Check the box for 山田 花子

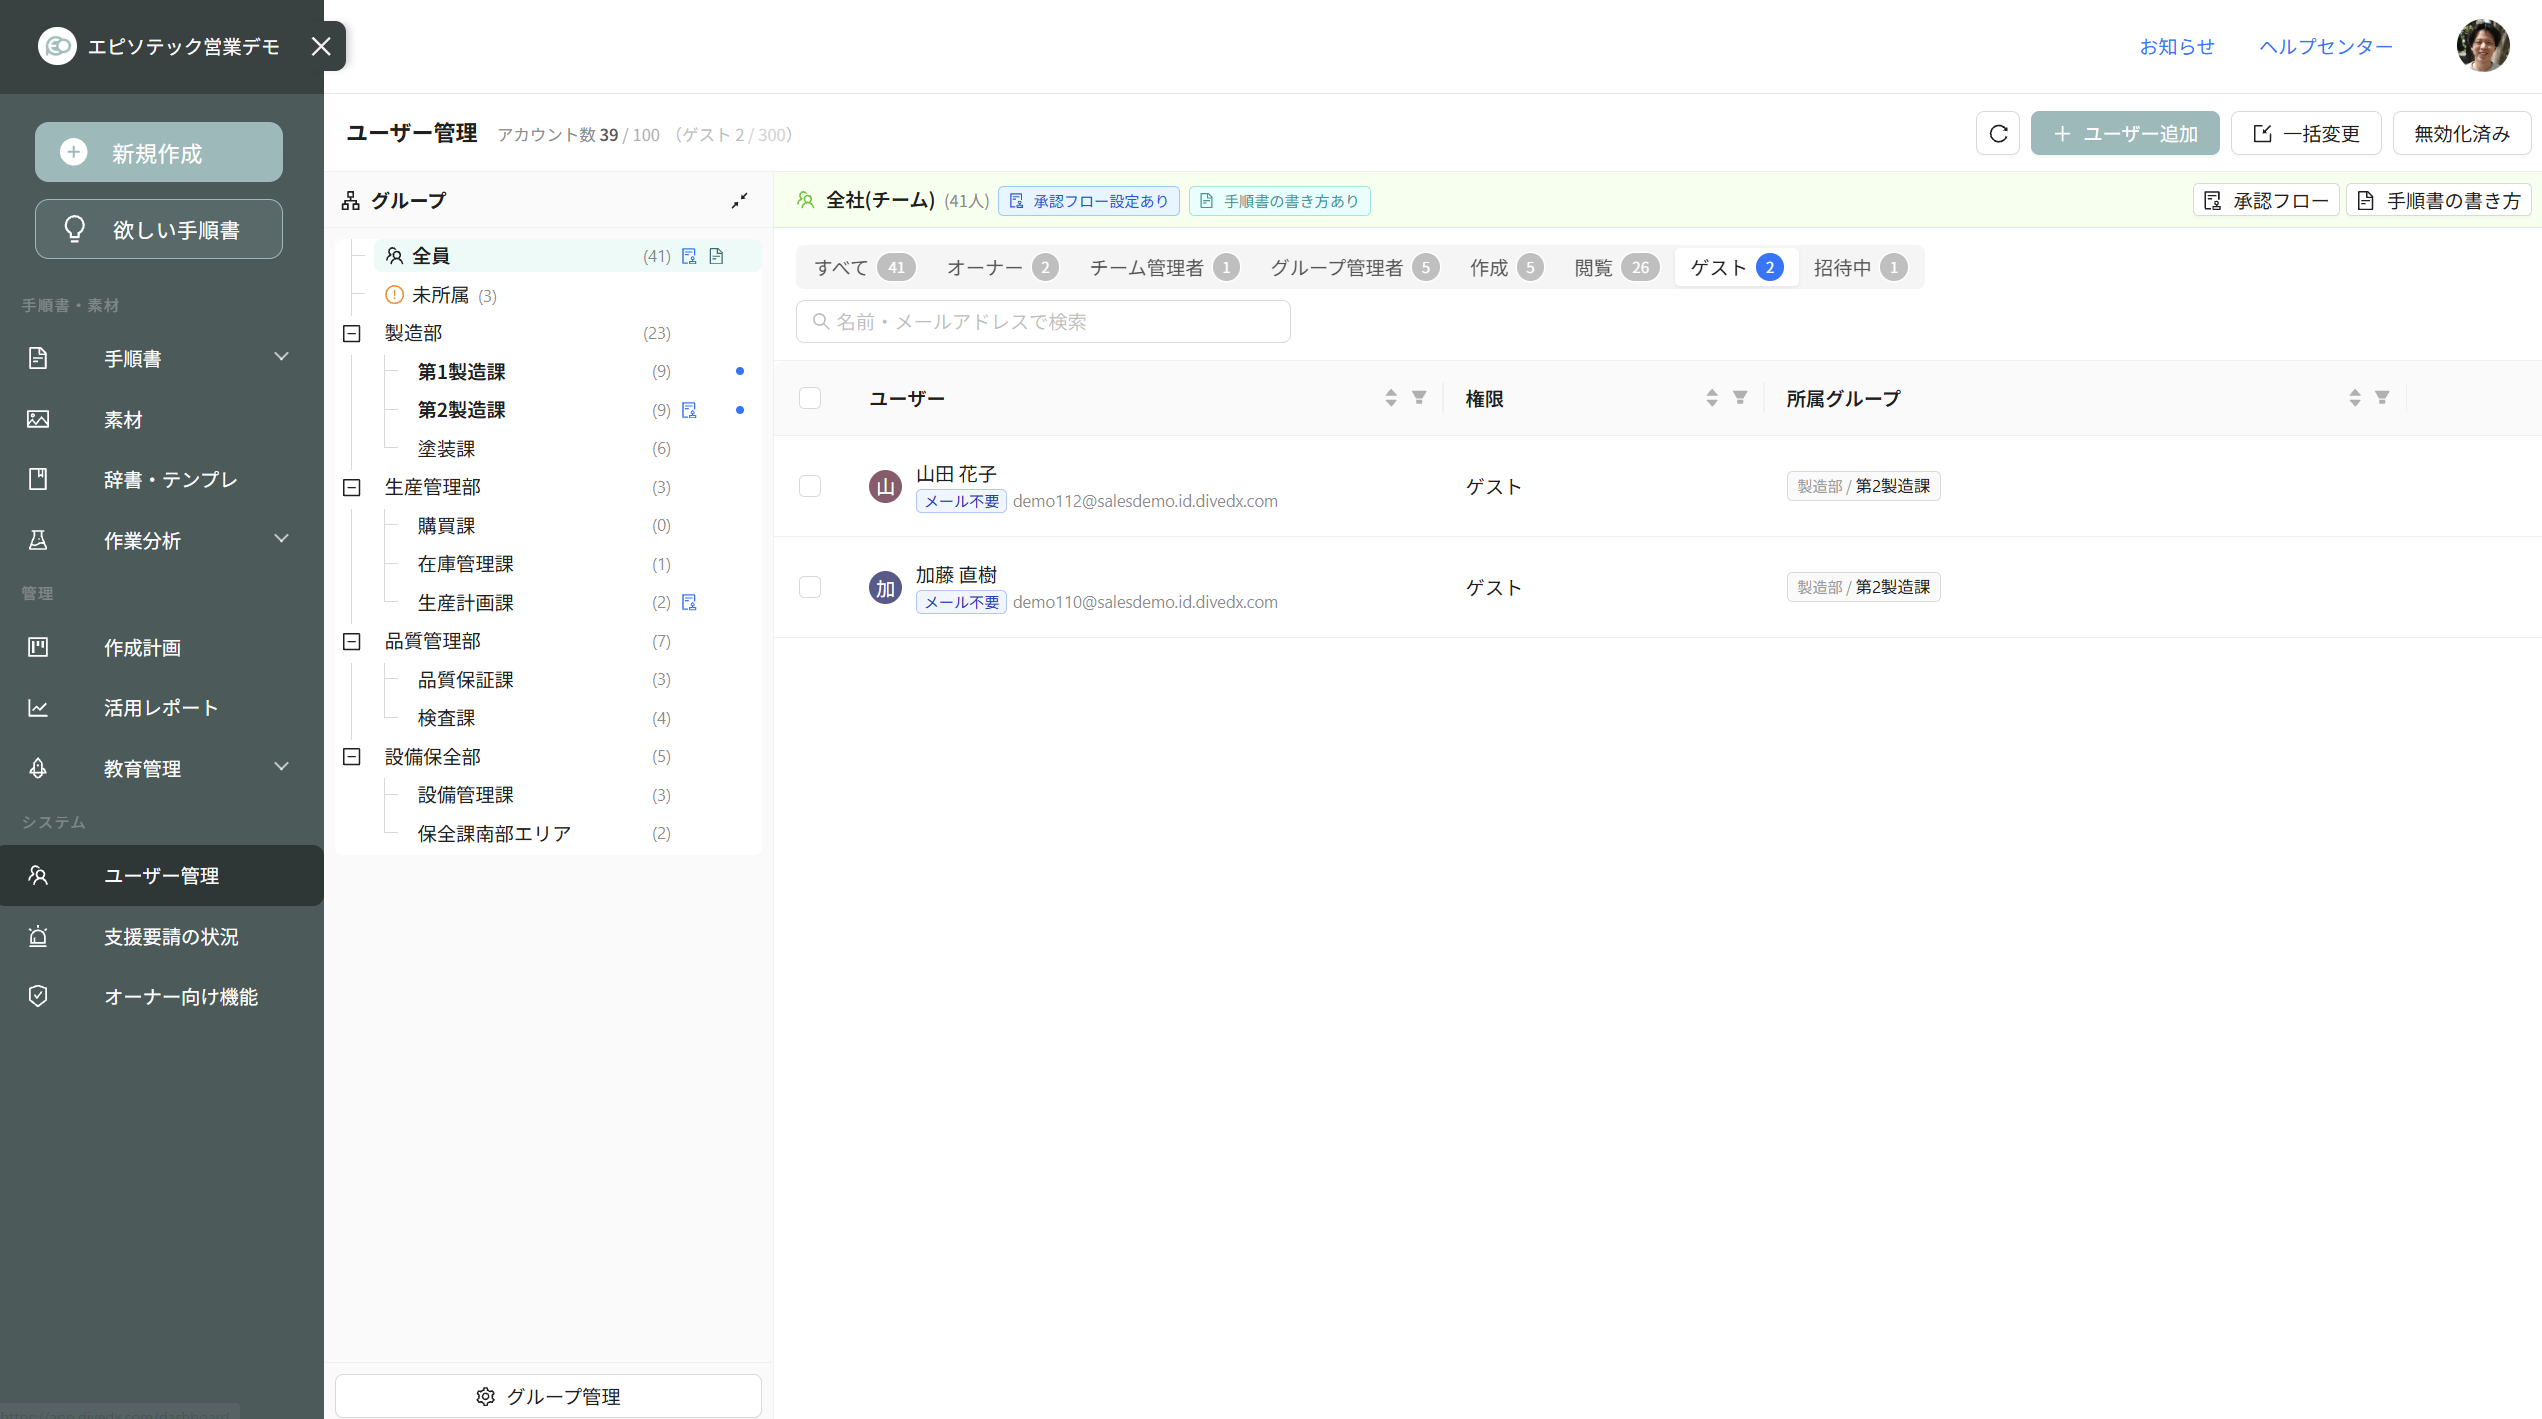click(x=810, y=486)
